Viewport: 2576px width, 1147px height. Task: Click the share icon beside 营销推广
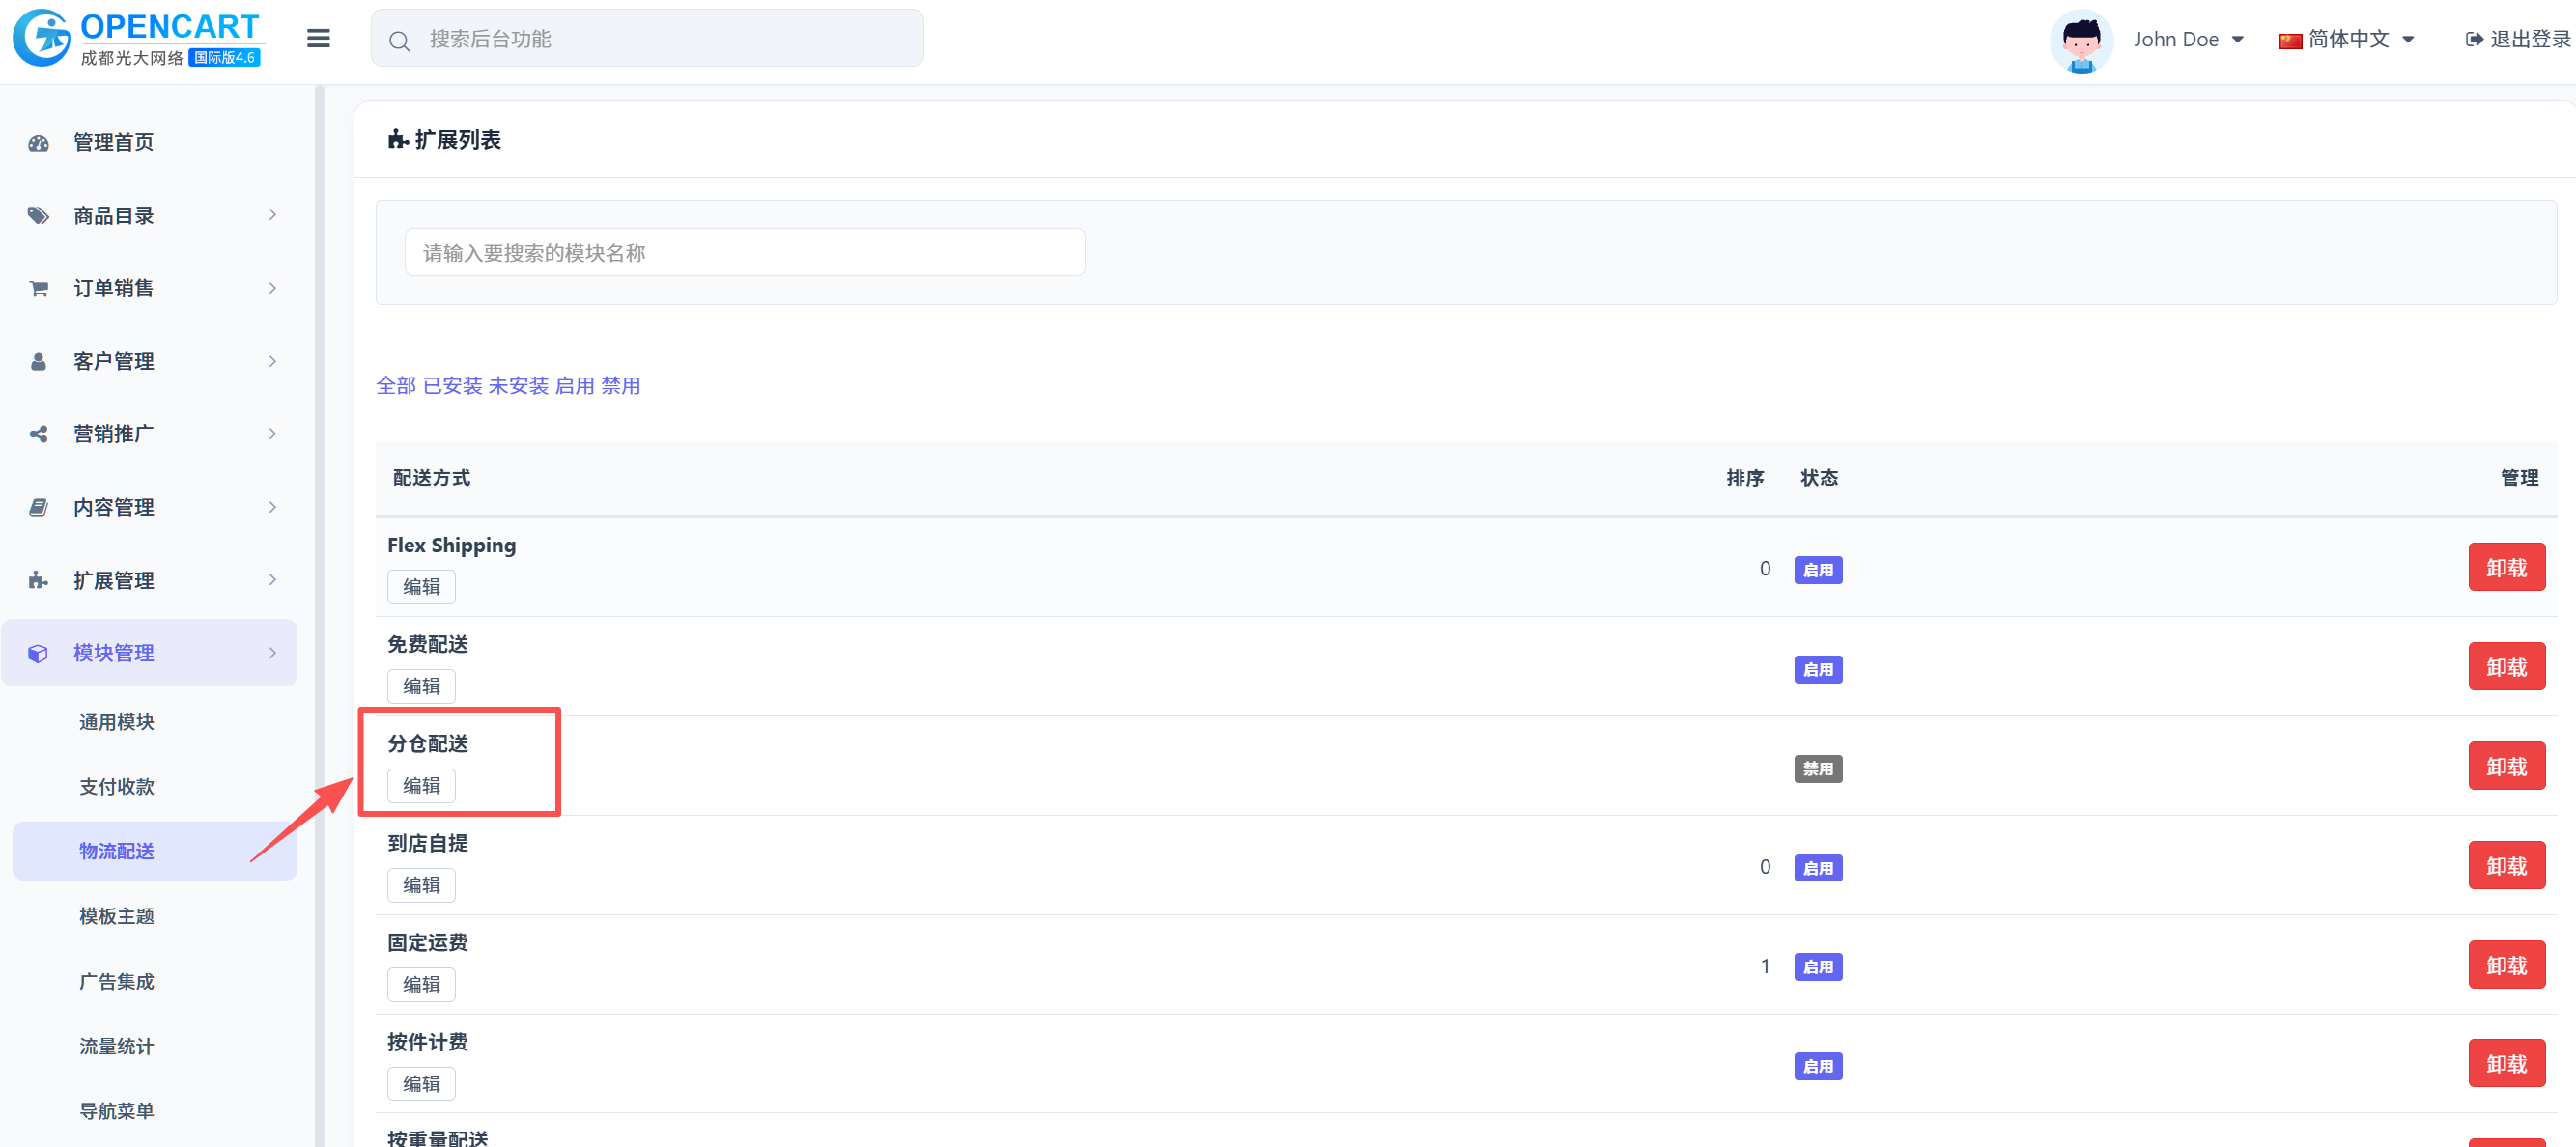click(x=38, y=434)
